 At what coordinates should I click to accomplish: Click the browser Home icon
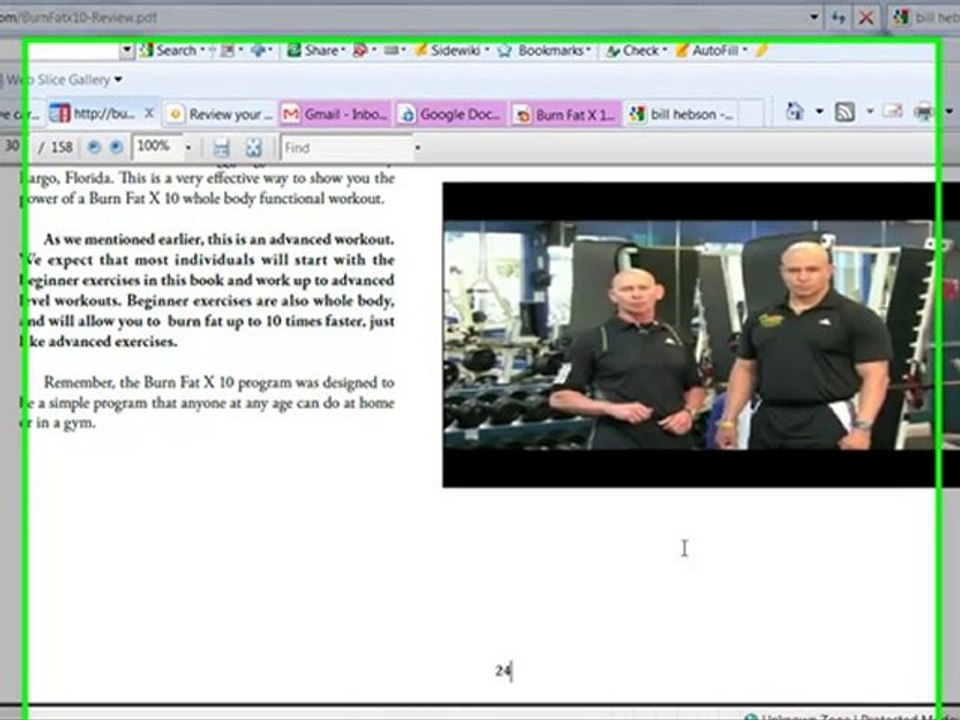tap(795, 112)
